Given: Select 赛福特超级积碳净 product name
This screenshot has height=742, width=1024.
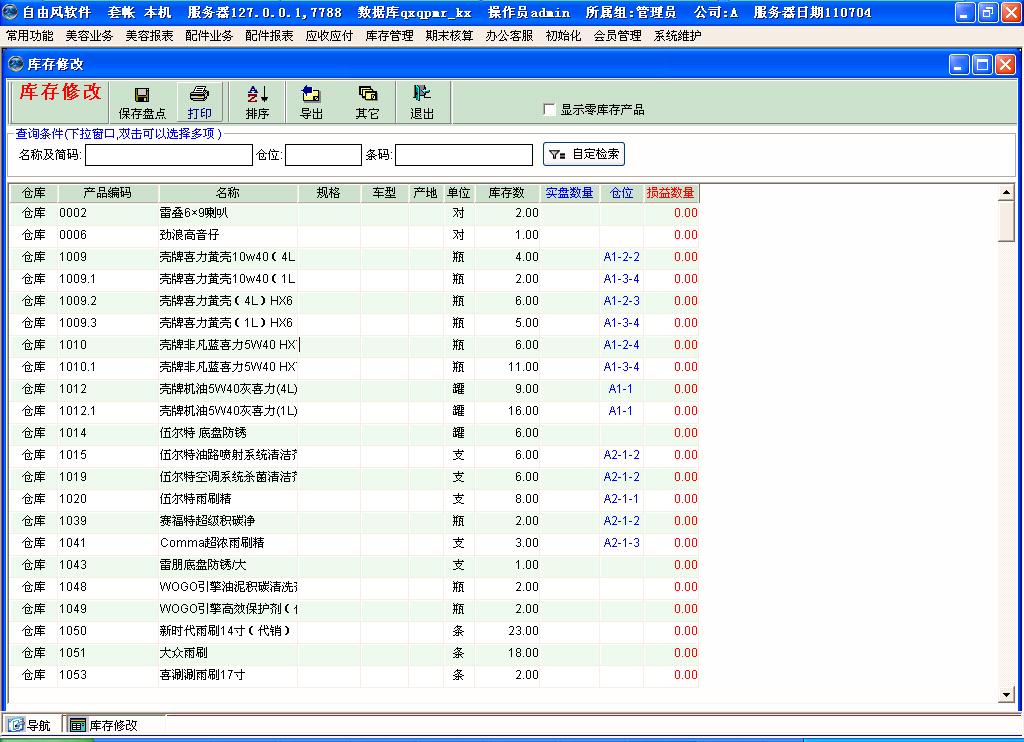Looking at the screenshot, I should point(208,521).
